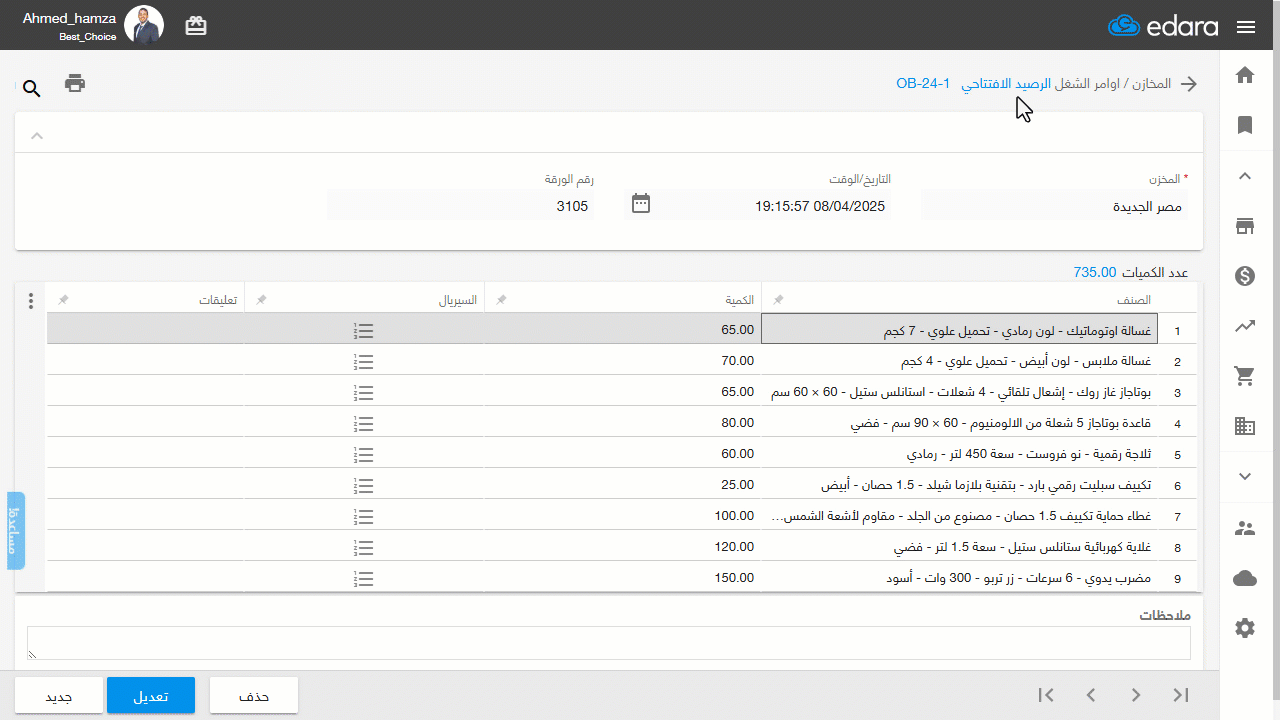The width and height of the screenshot is (1280, 720).
Task: Open the OB-24-1 document link
Action: (922, 84)
